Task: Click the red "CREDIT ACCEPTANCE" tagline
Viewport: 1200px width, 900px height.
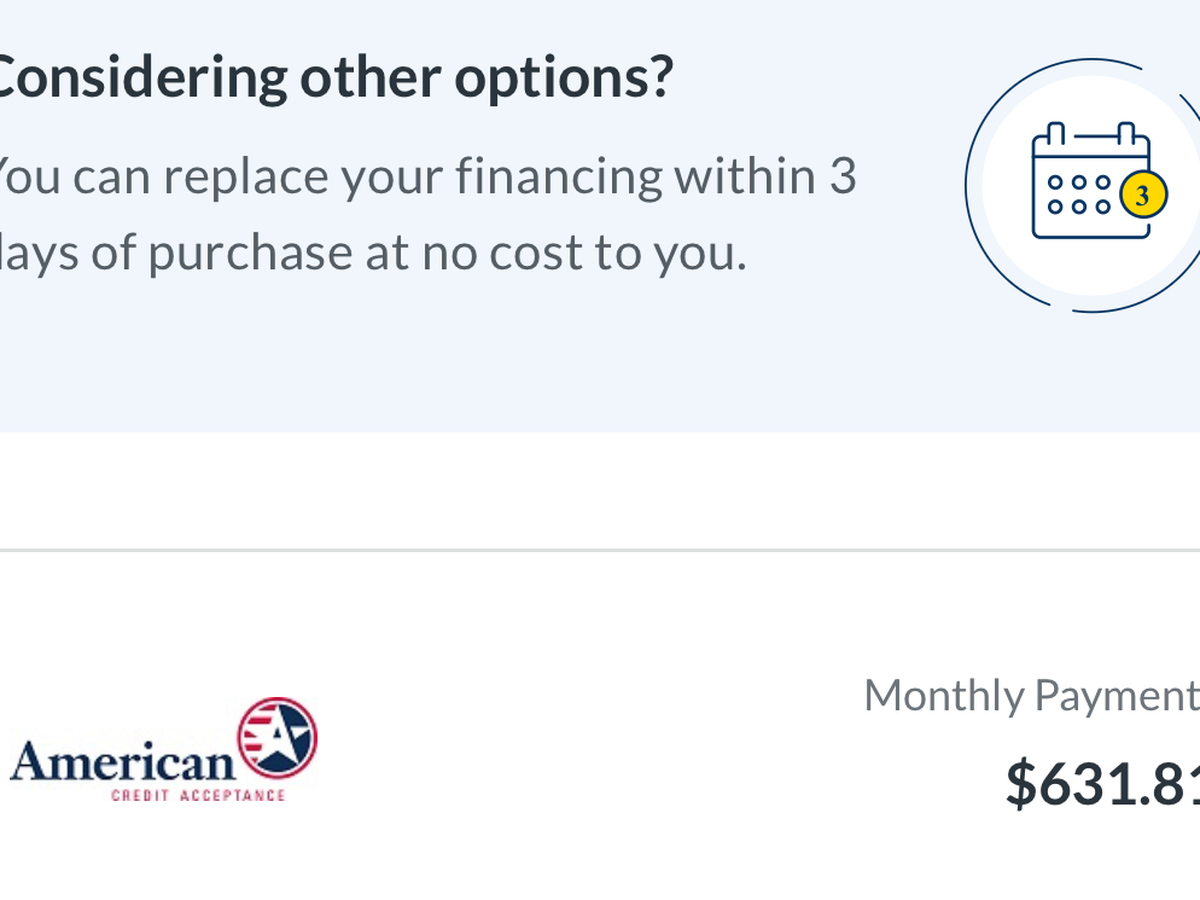Action: (198, 795)
